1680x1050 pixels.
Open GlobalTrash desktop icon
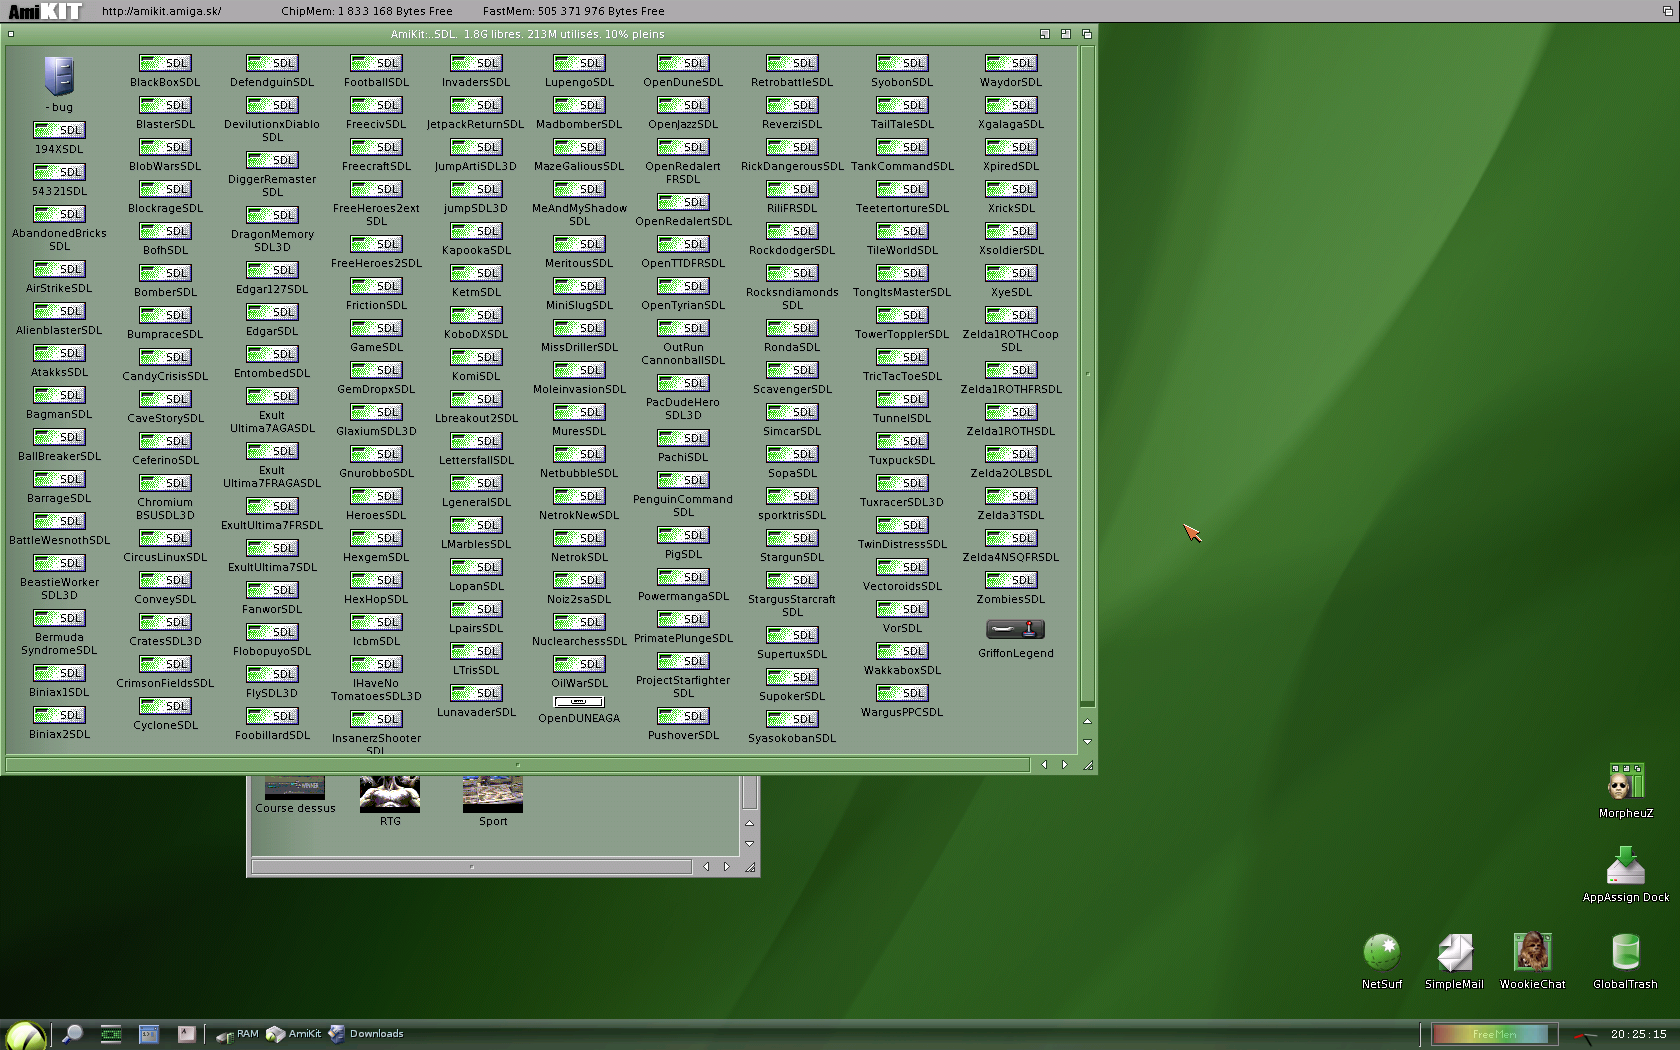pos(1626,952)
